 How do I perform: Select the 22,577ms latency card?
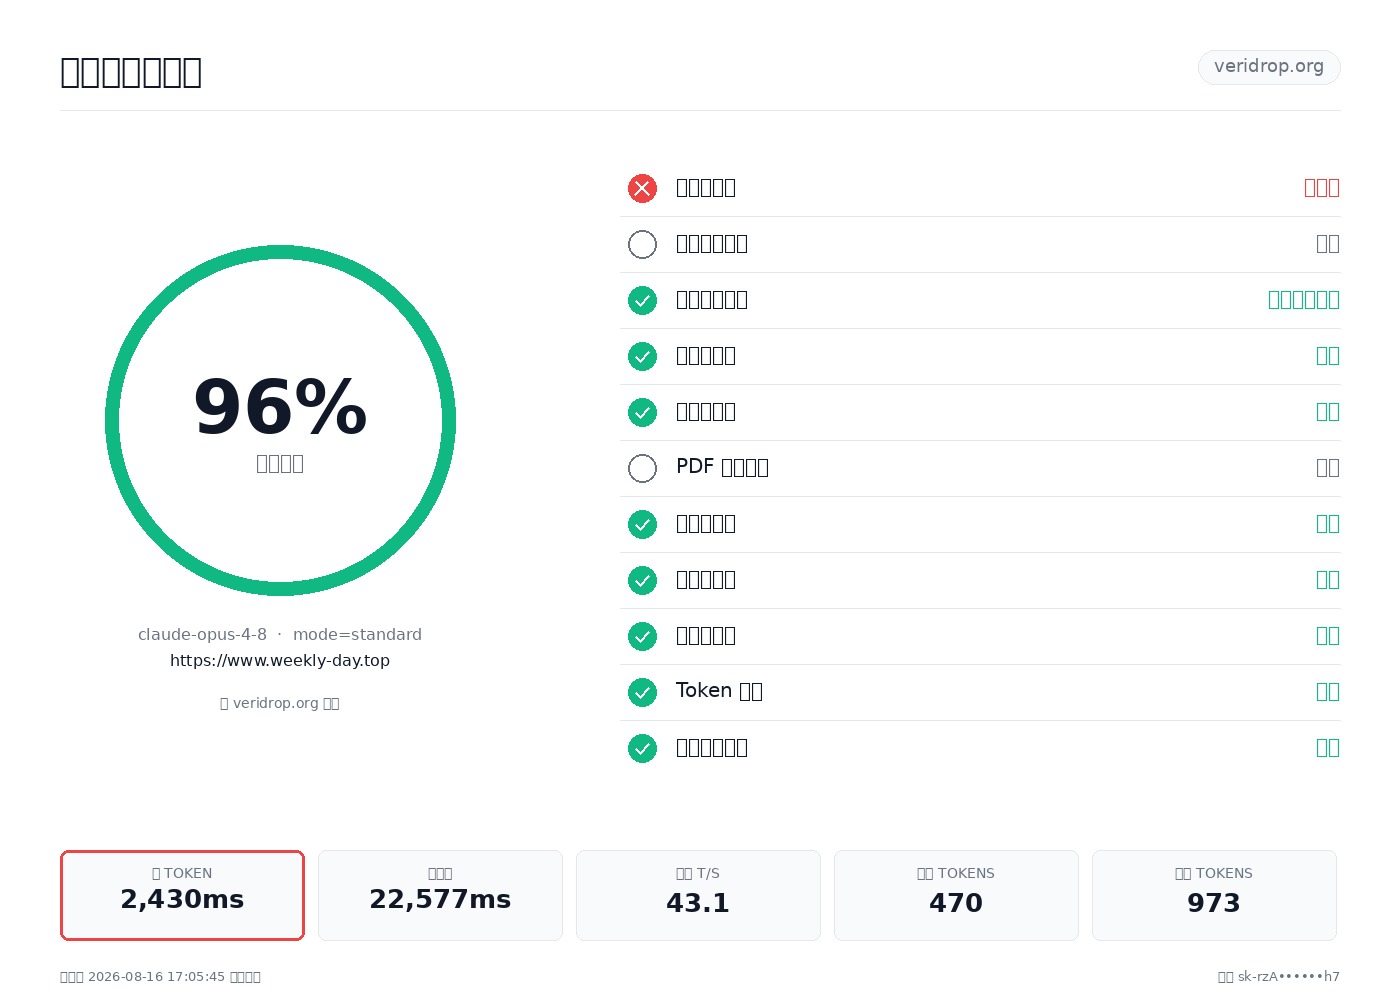coord(440,895)
